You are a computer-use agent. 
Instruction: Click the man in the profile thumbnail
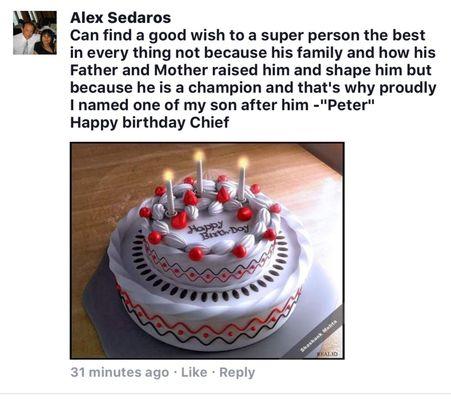pos(25,38)
